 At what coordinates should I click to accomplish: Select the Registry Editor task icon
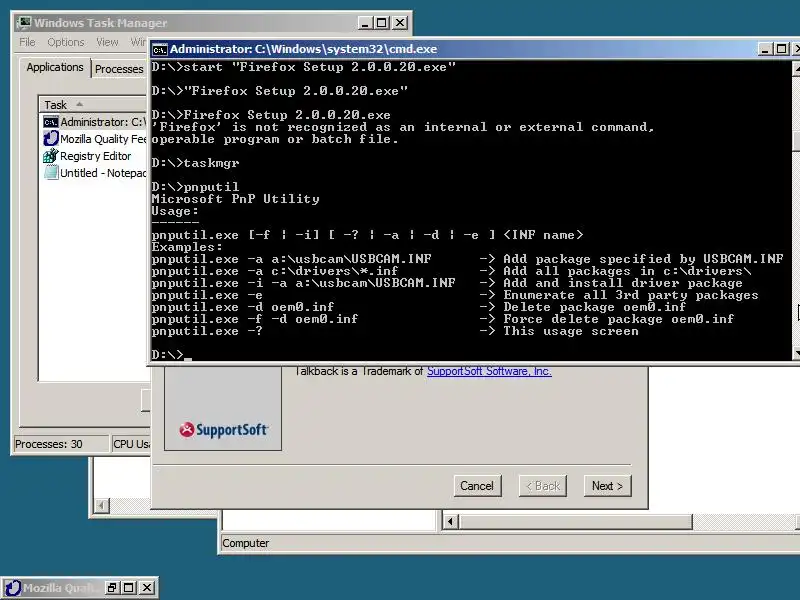[x=51, y=156]
